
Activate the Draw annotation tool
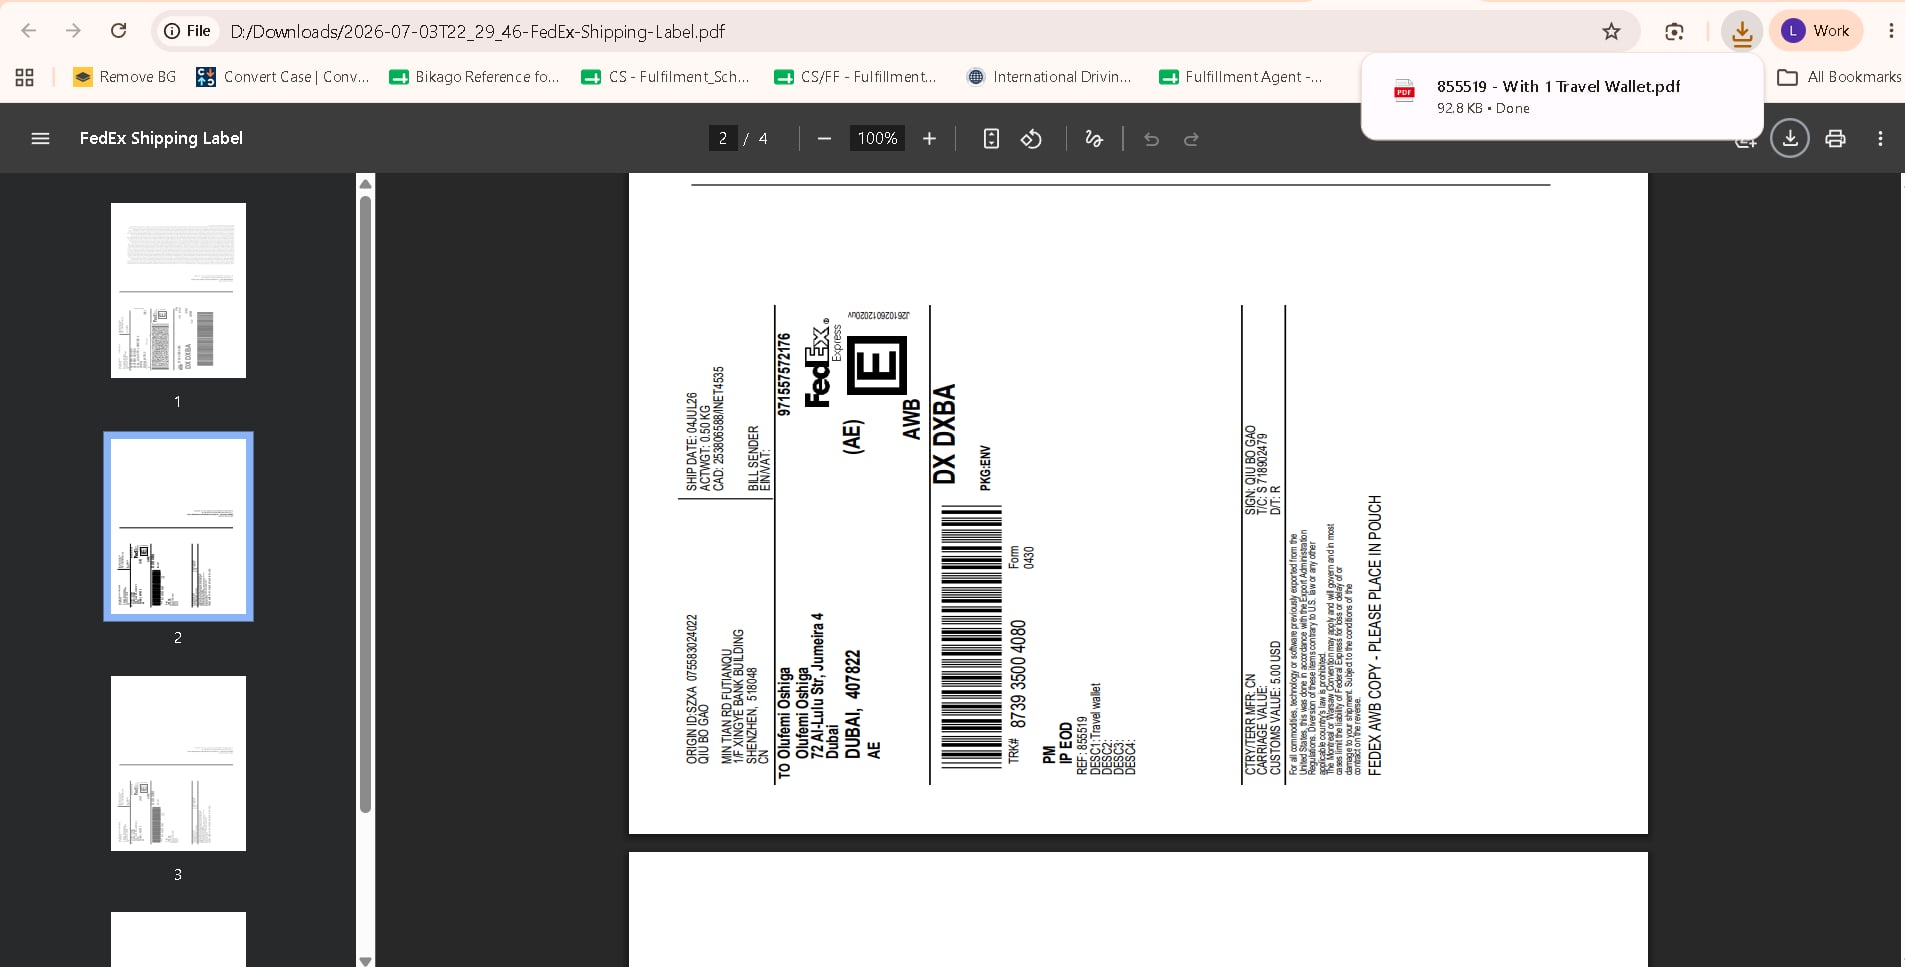[1094, 139]
